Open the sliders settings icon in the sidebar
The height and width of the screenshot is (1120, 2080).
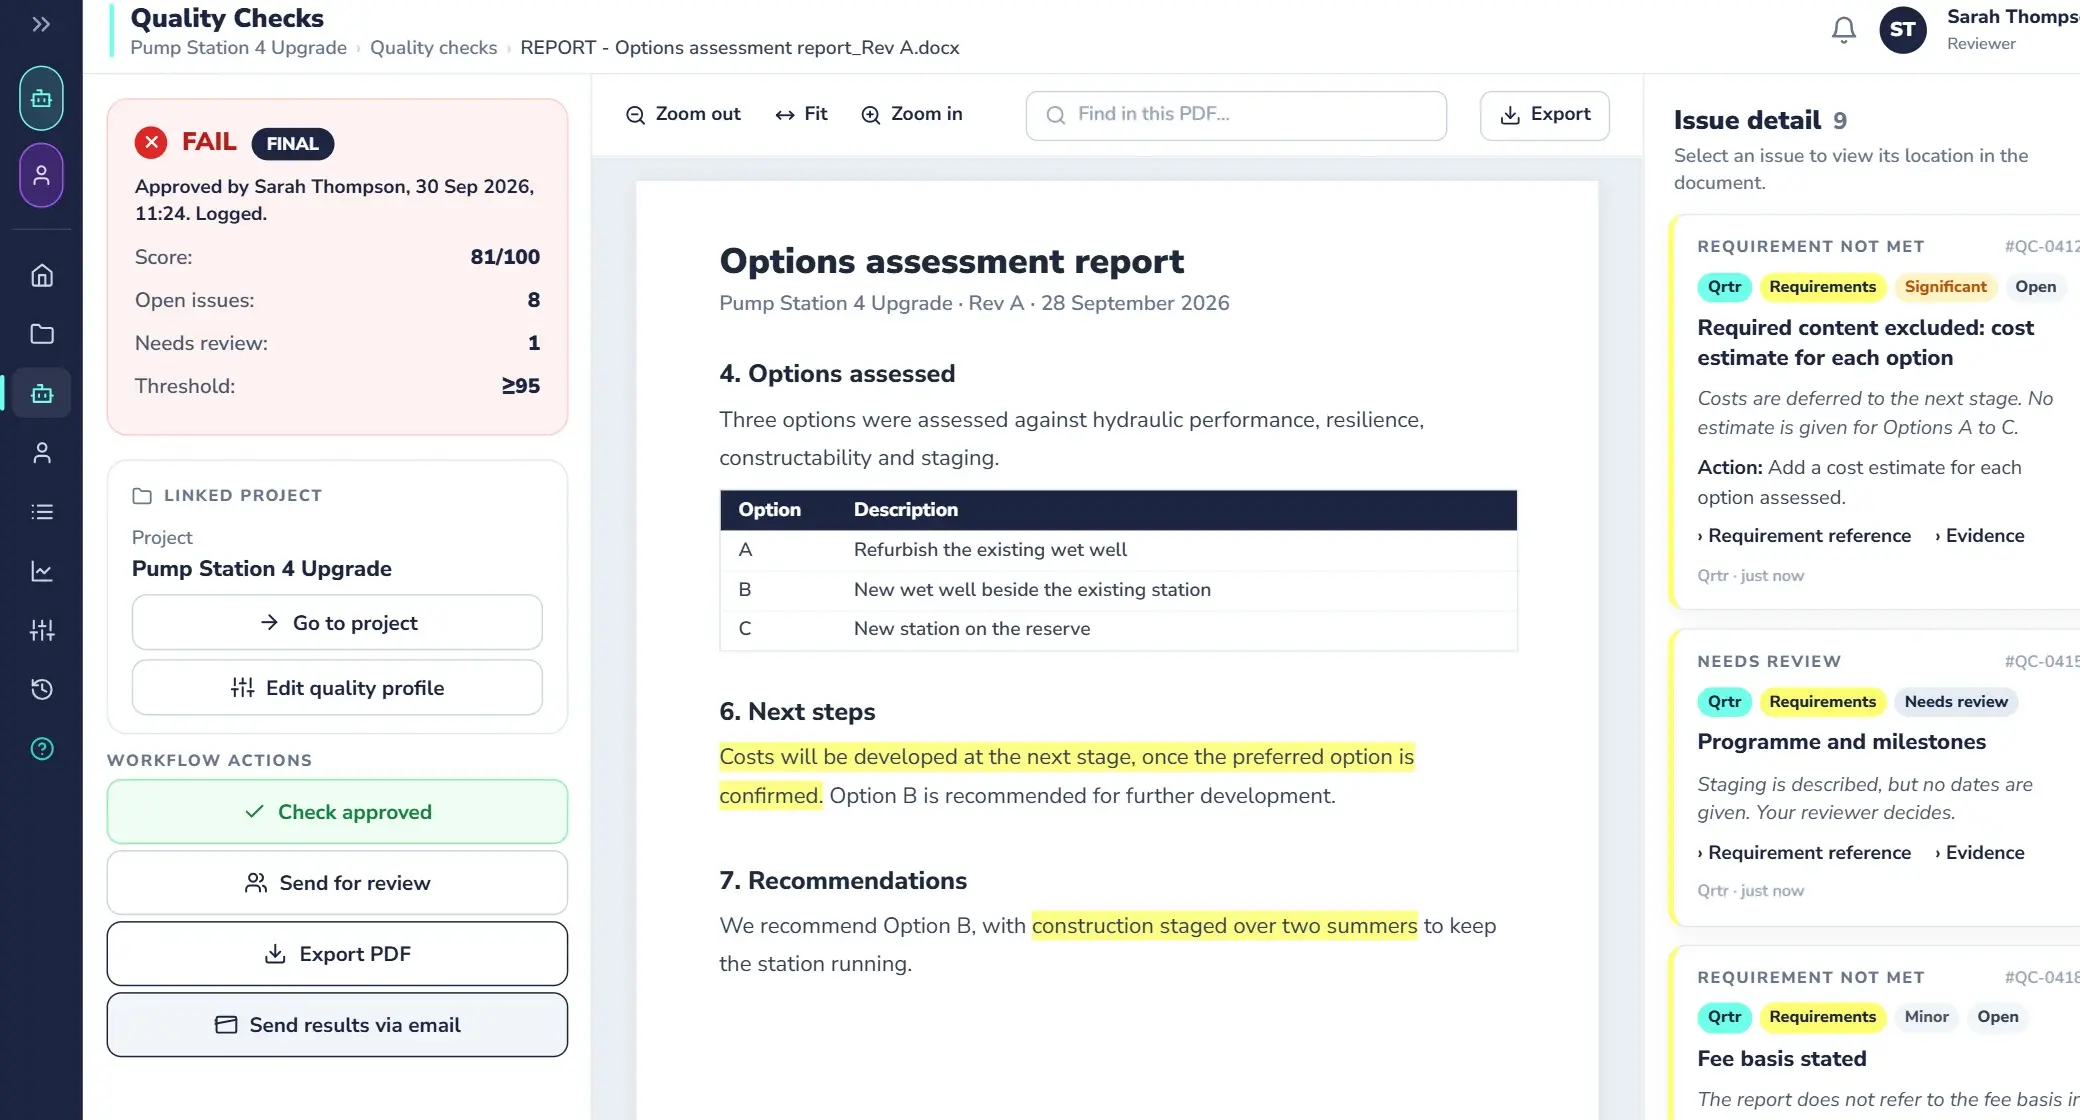pos(41,630)
